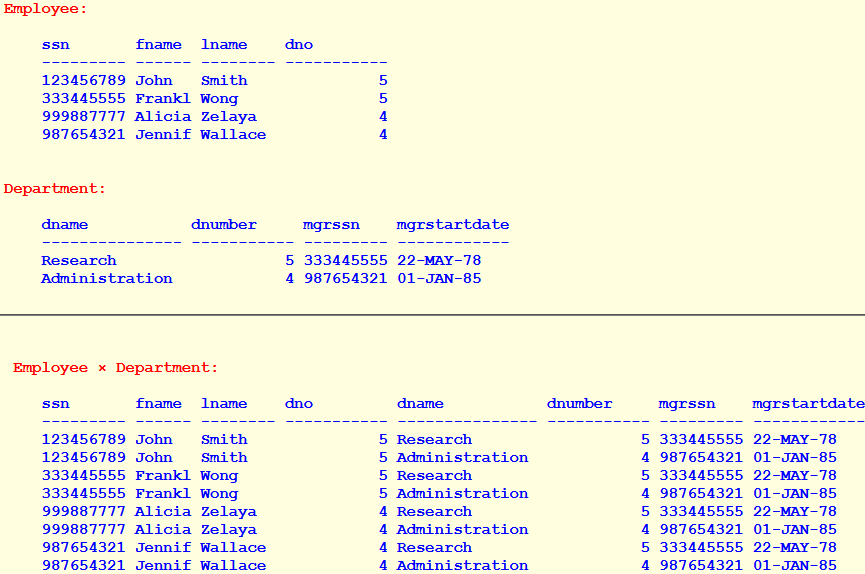865x574 pixels.
Task: Click last name Zelaya in Employee table
Action: 228,117
